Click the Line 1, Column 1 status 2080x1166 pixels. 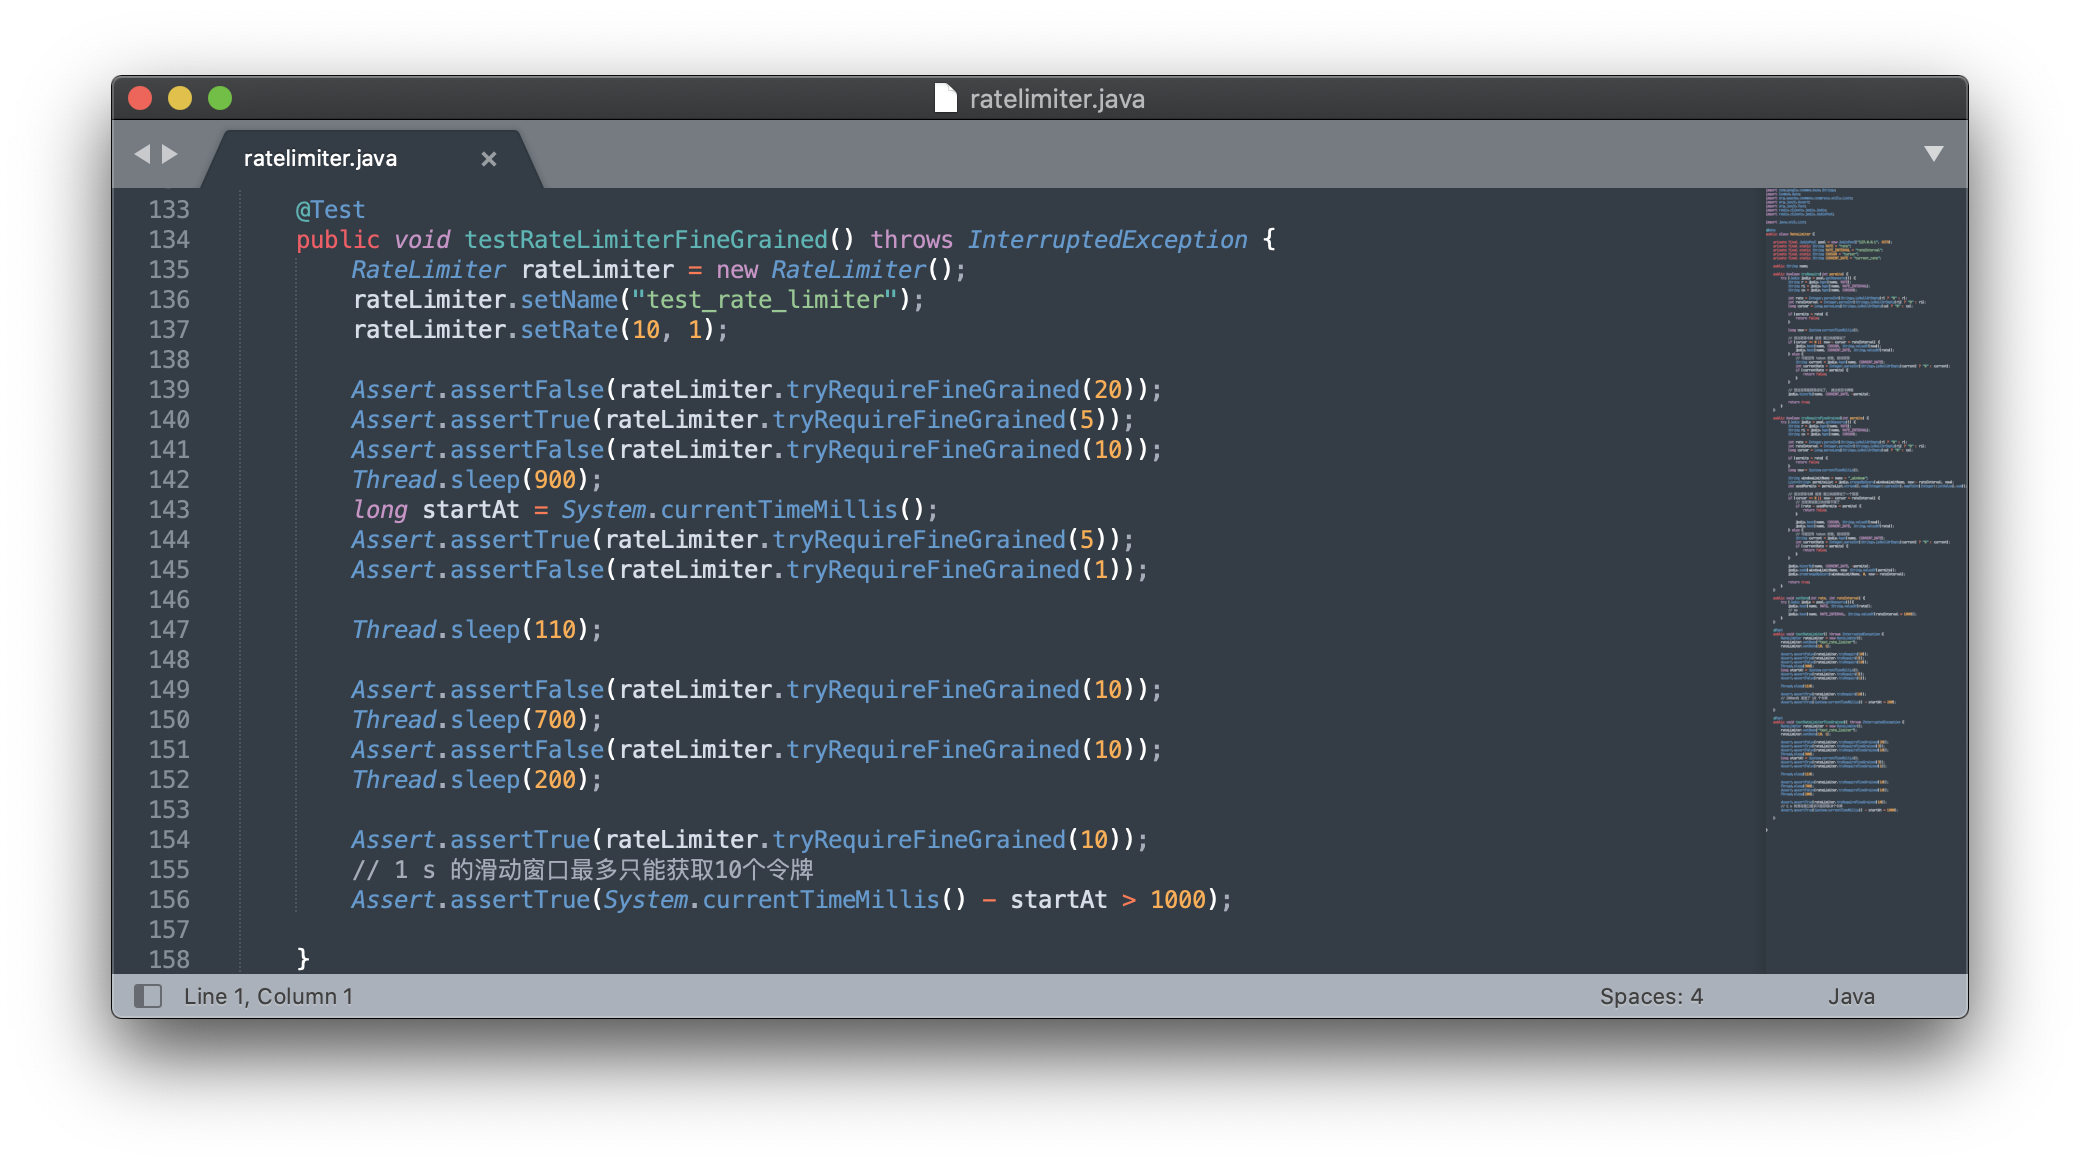point(268,996)
